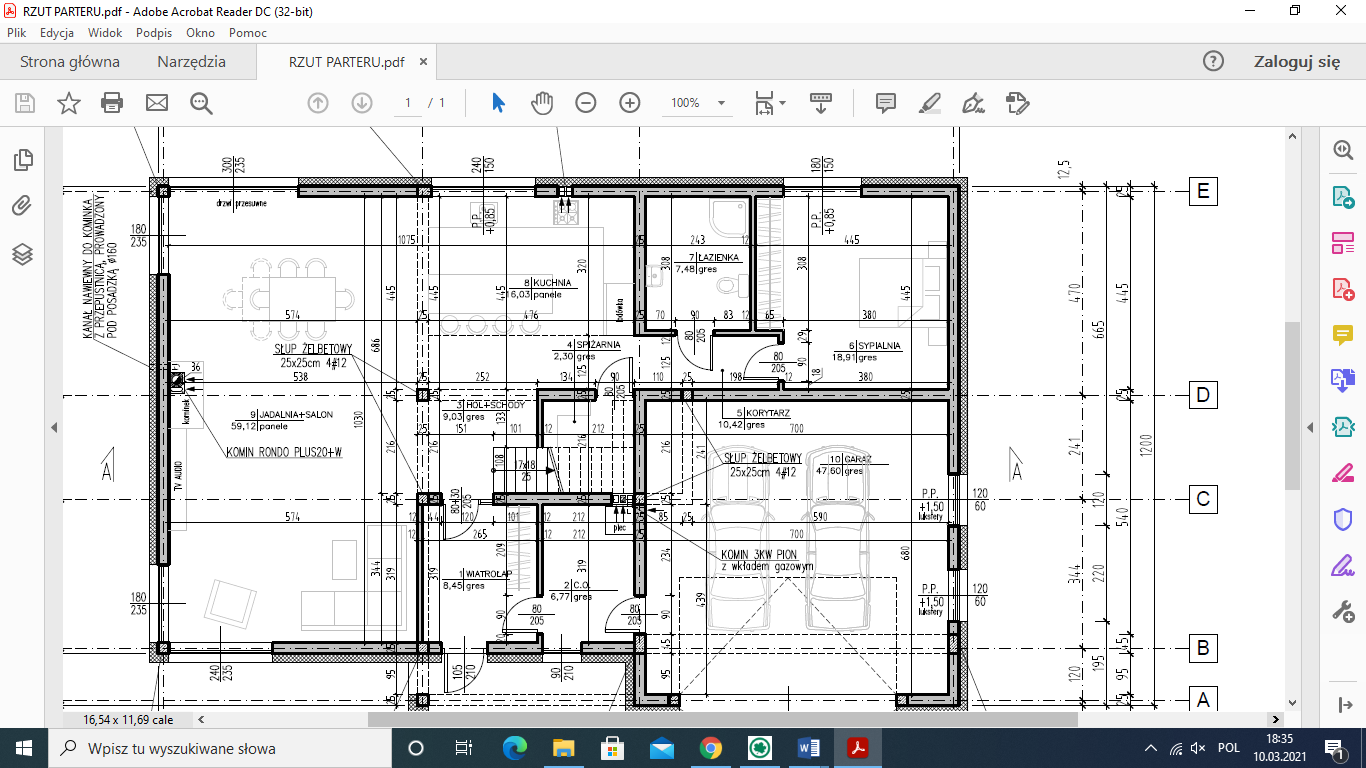
Task: Open Create PDF tool in right pane
Action: (x=1343, y=289)
